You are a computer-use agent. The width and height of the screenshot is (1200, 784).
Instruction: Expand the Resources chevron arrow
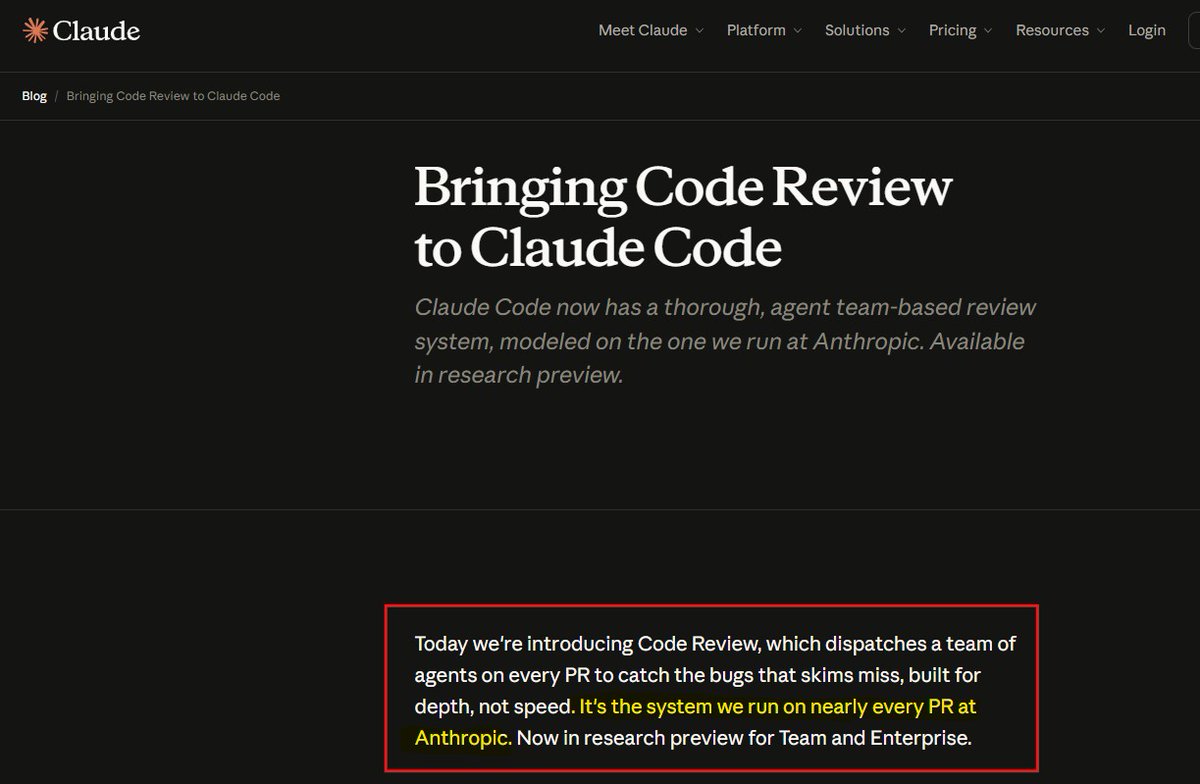point(1101,31)
